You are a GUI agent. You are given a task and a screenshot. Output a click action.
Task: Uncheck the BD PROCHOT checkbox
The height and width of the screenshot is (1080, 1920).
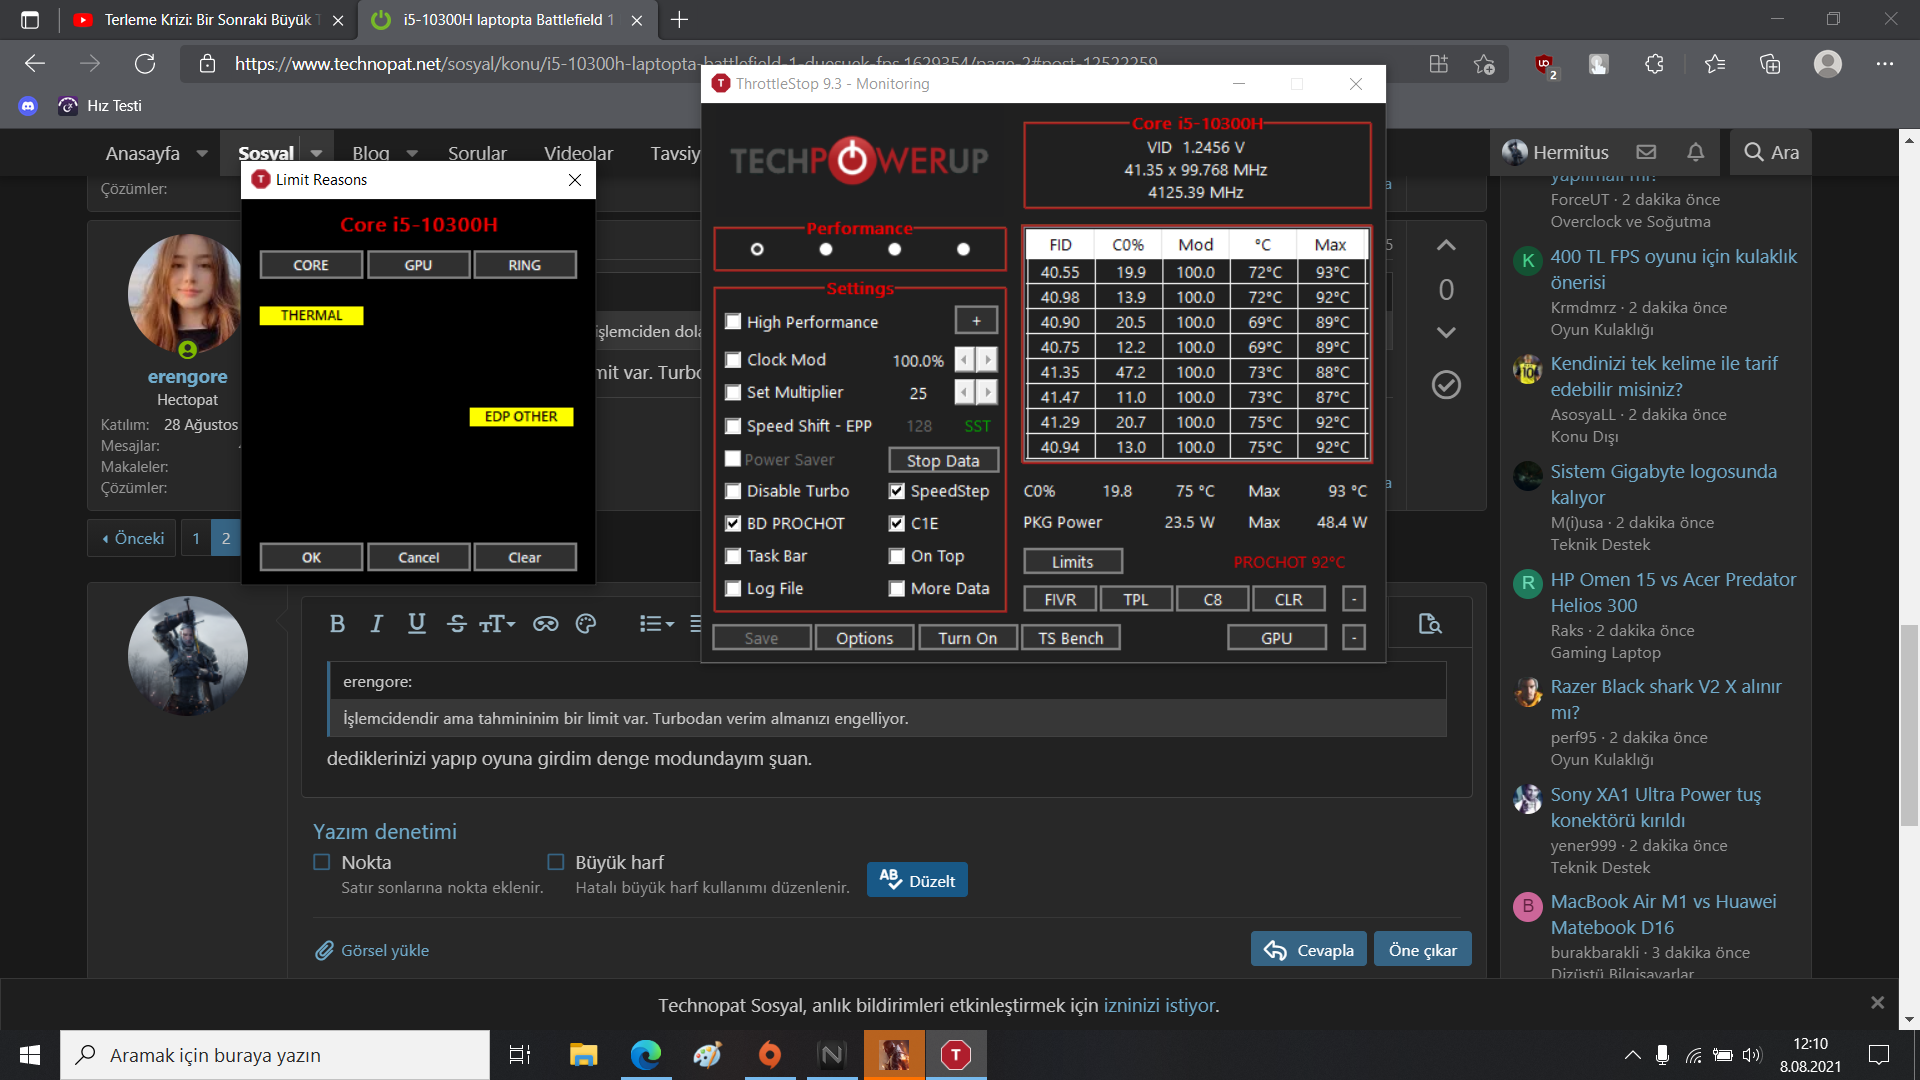click(x=733, y=523)
